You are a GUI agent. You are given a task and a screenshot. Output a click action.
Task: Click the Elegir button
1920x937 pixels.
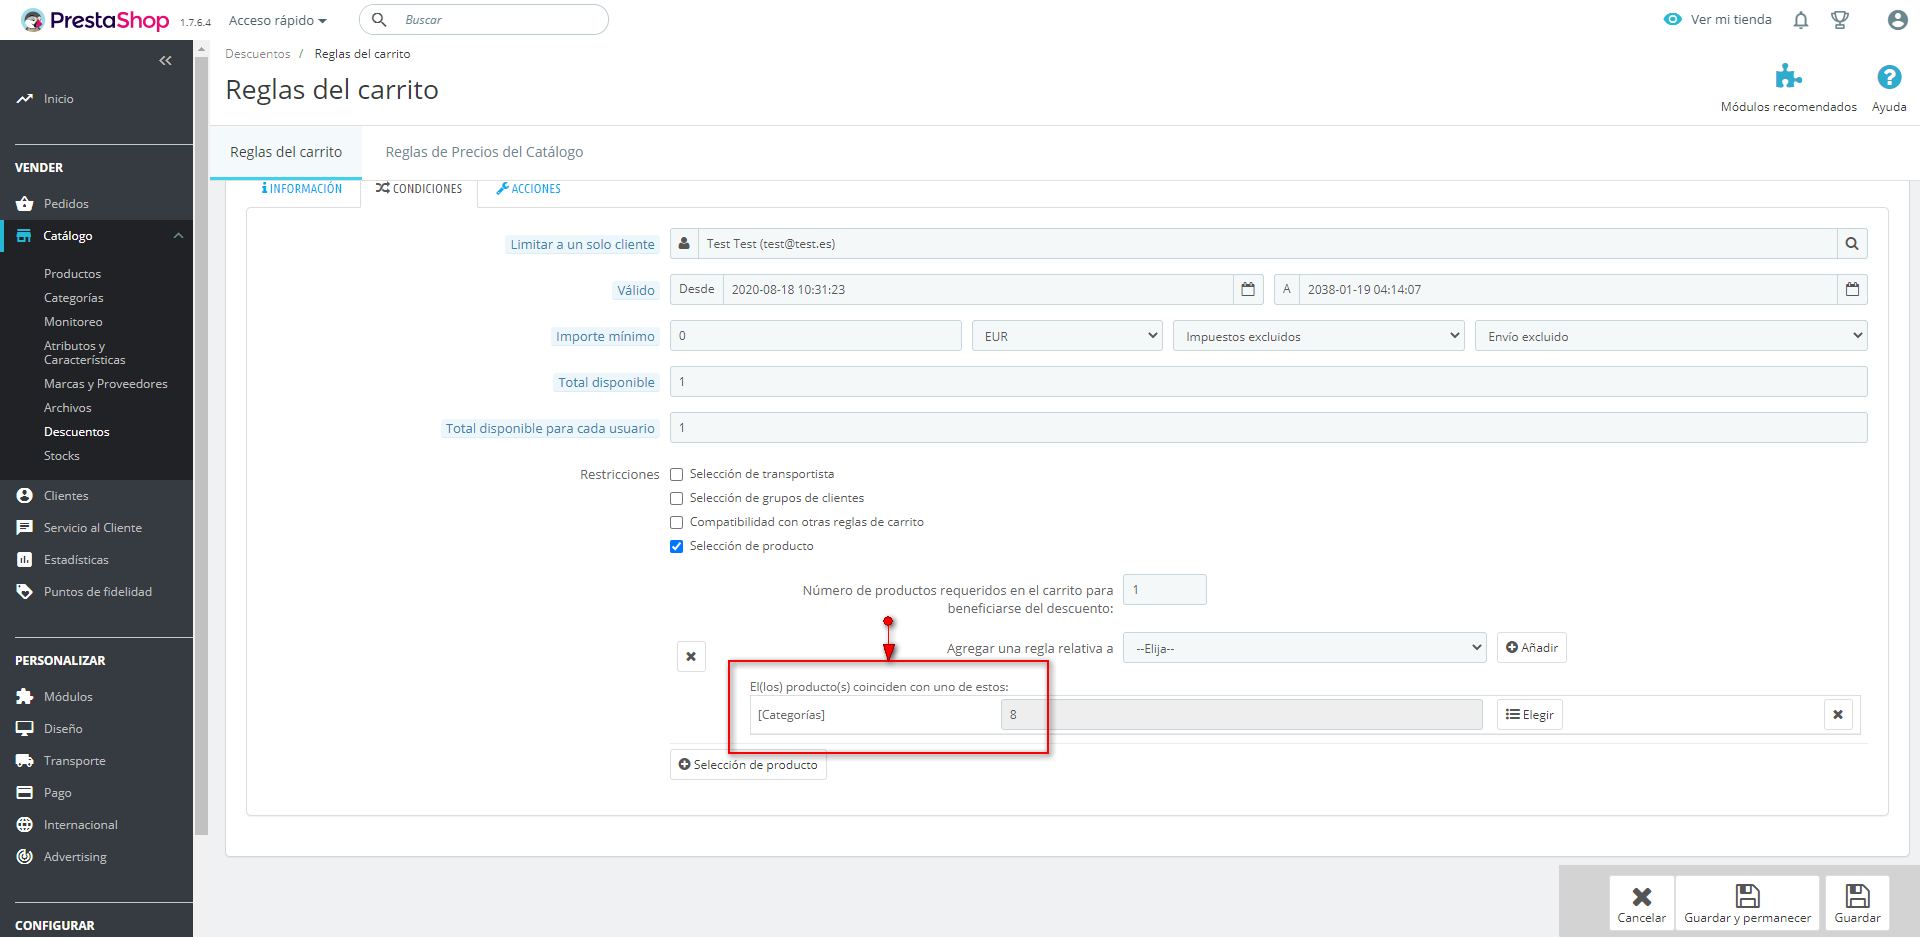1530,715
